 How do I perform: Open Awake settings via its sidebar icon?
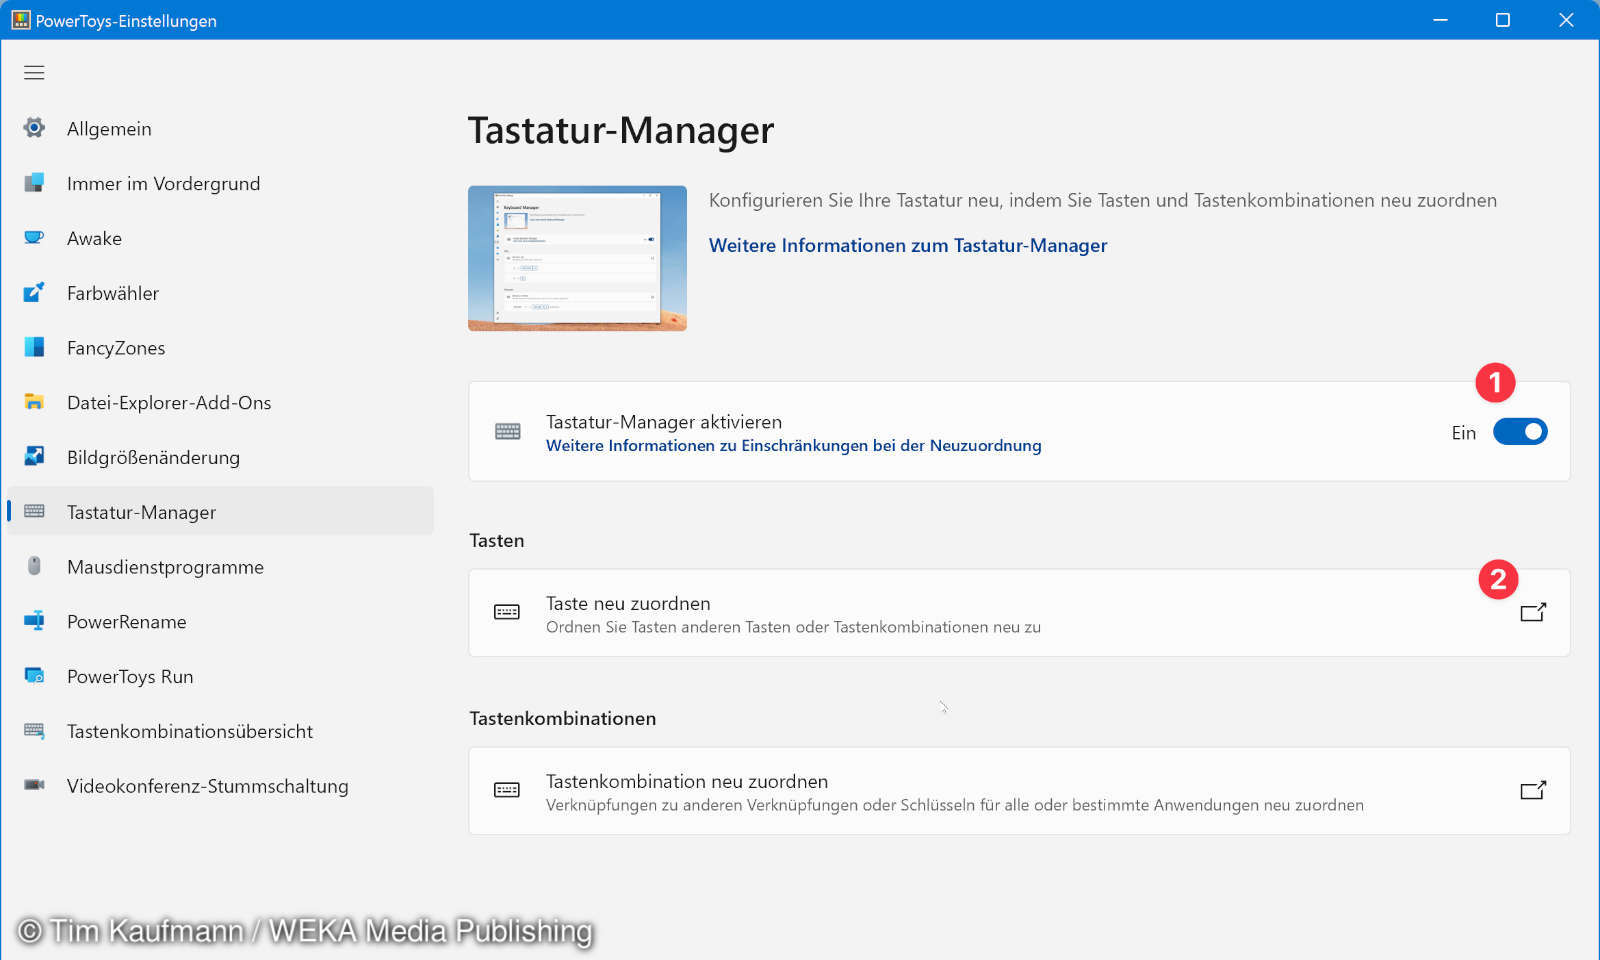pyautogui.click(x=34, y=238)
